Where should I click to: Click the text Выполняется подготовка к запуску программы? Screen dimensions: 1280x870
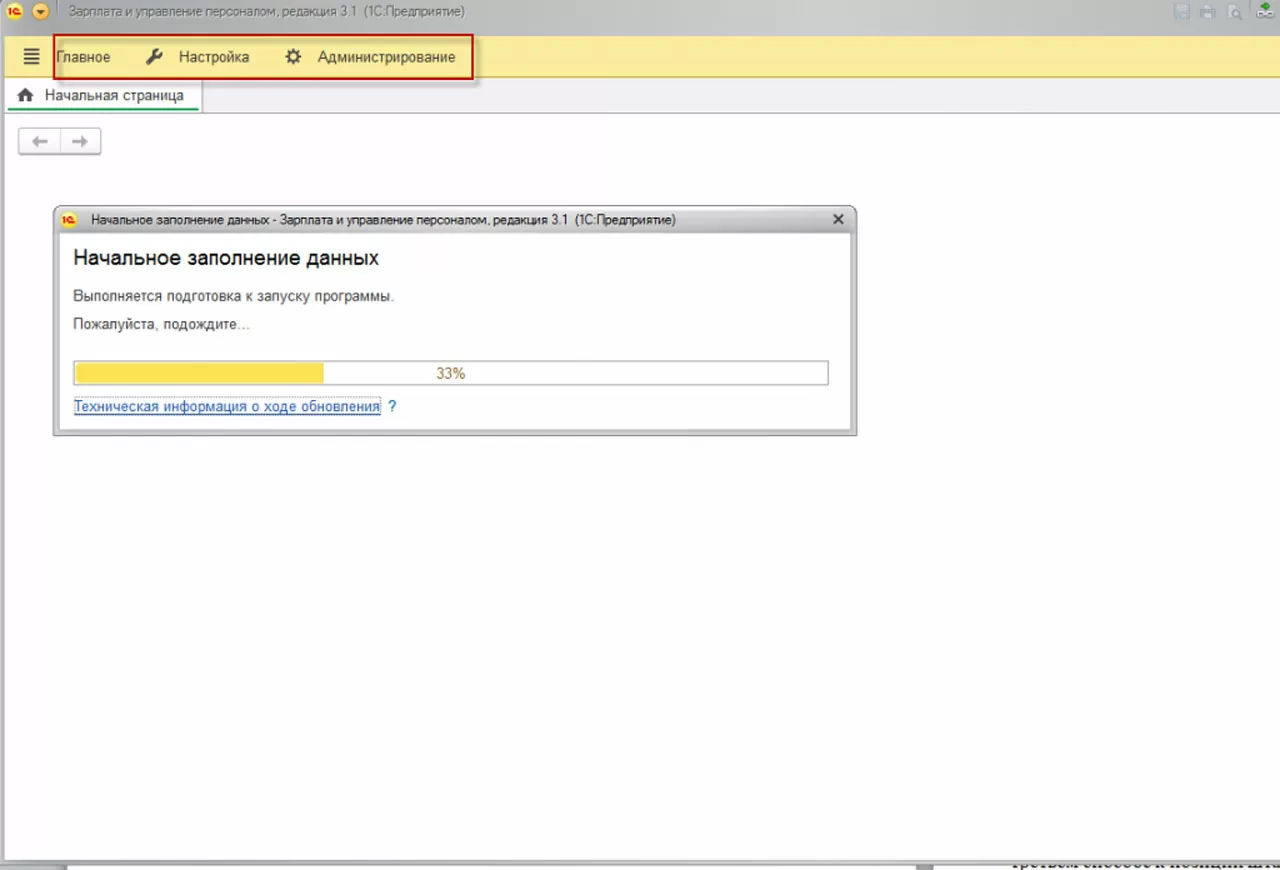[x=234, y=296]
